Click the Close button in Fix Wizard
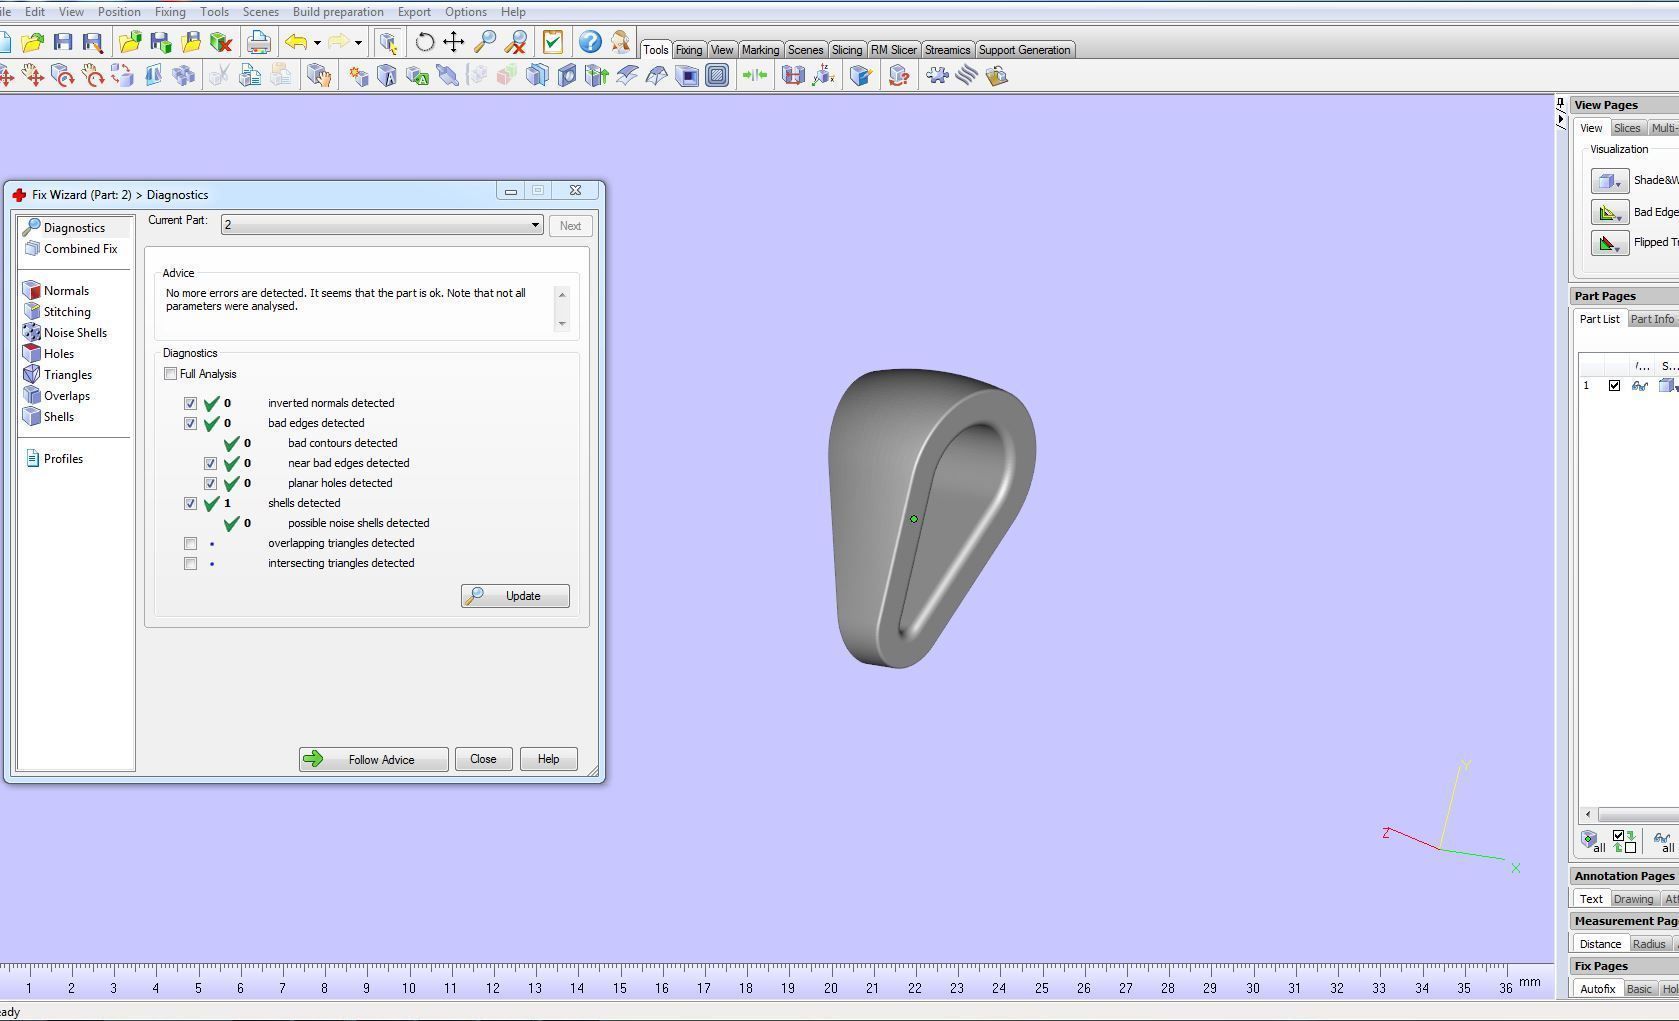Image resolution: width=1679 pixels, height=1021 pixels. point(483,759)
